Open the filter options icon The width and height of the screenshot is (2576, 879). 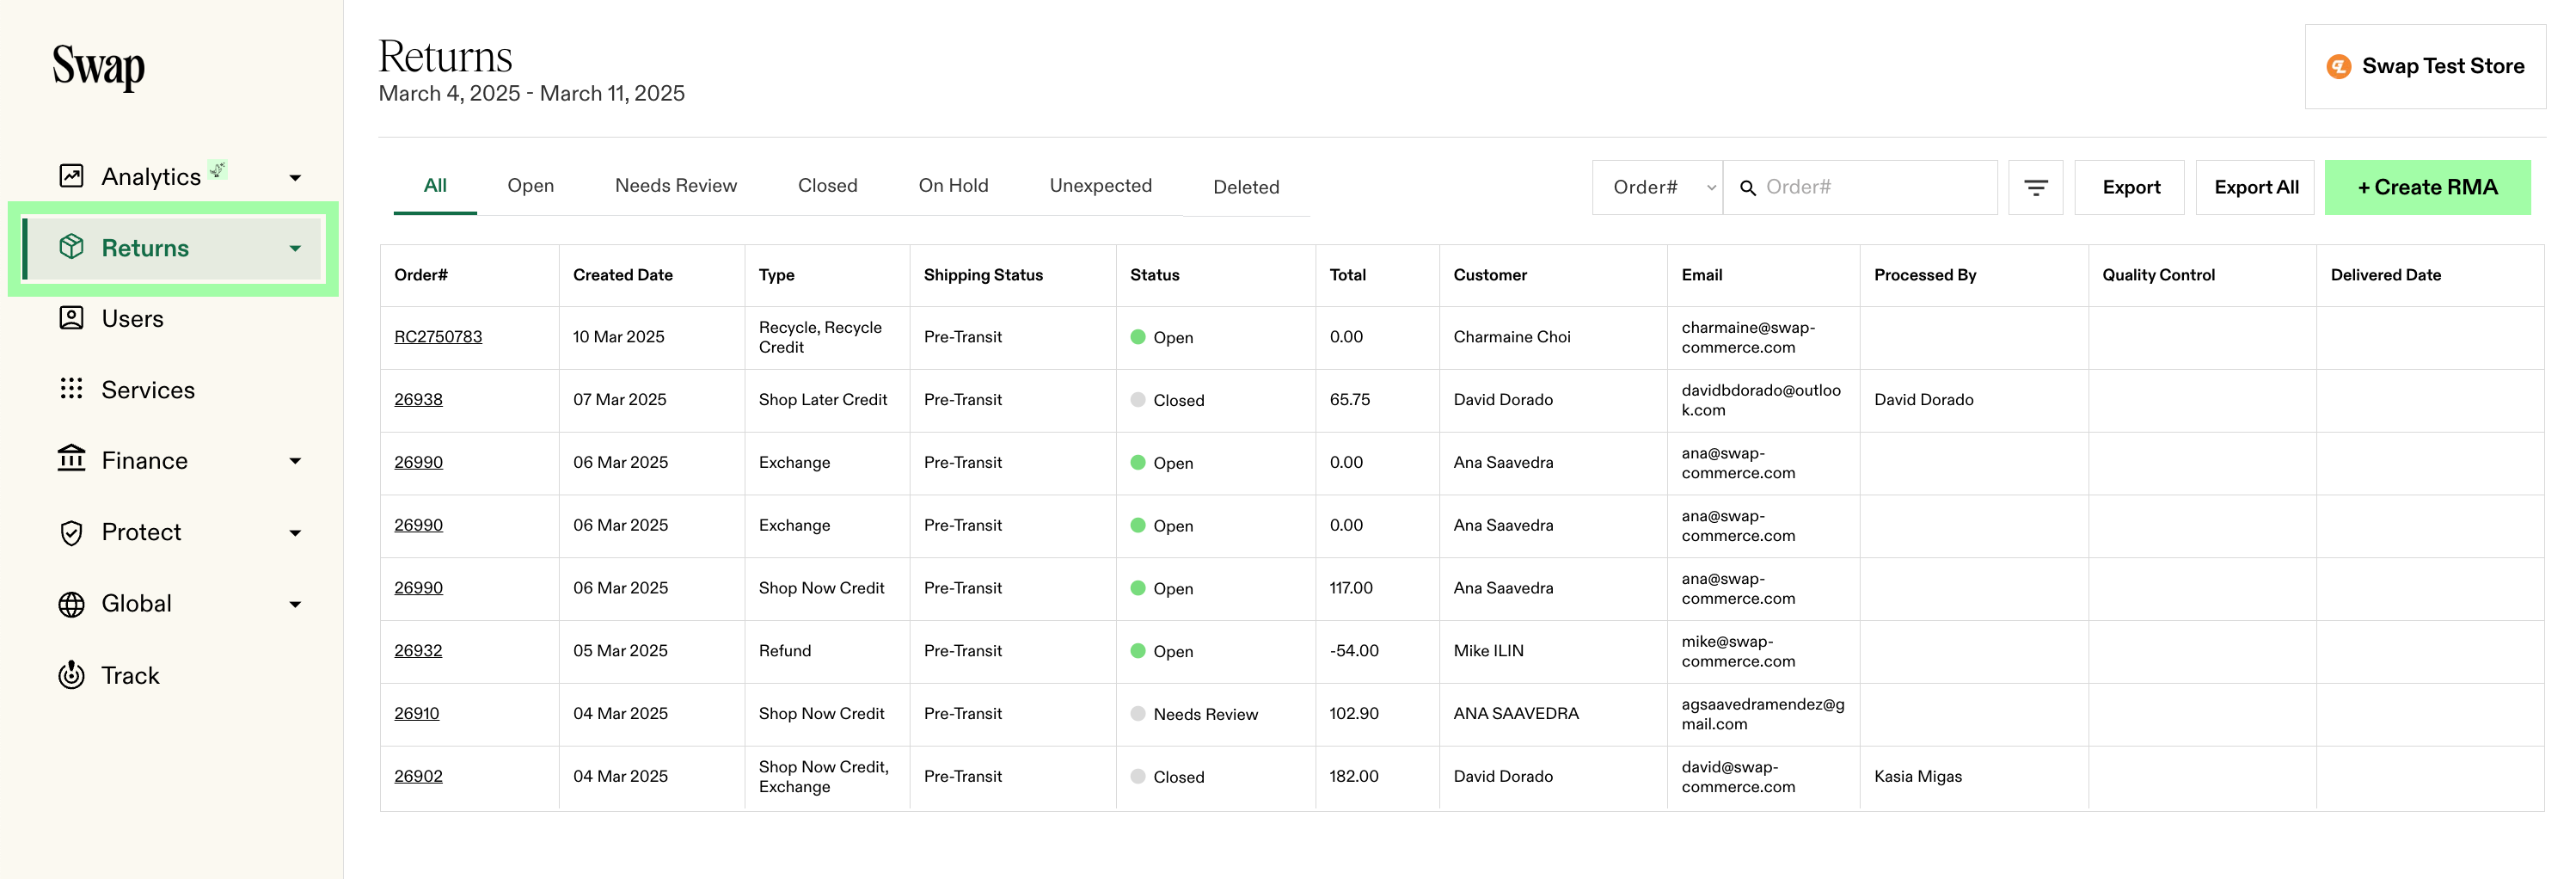(2035, 187)
